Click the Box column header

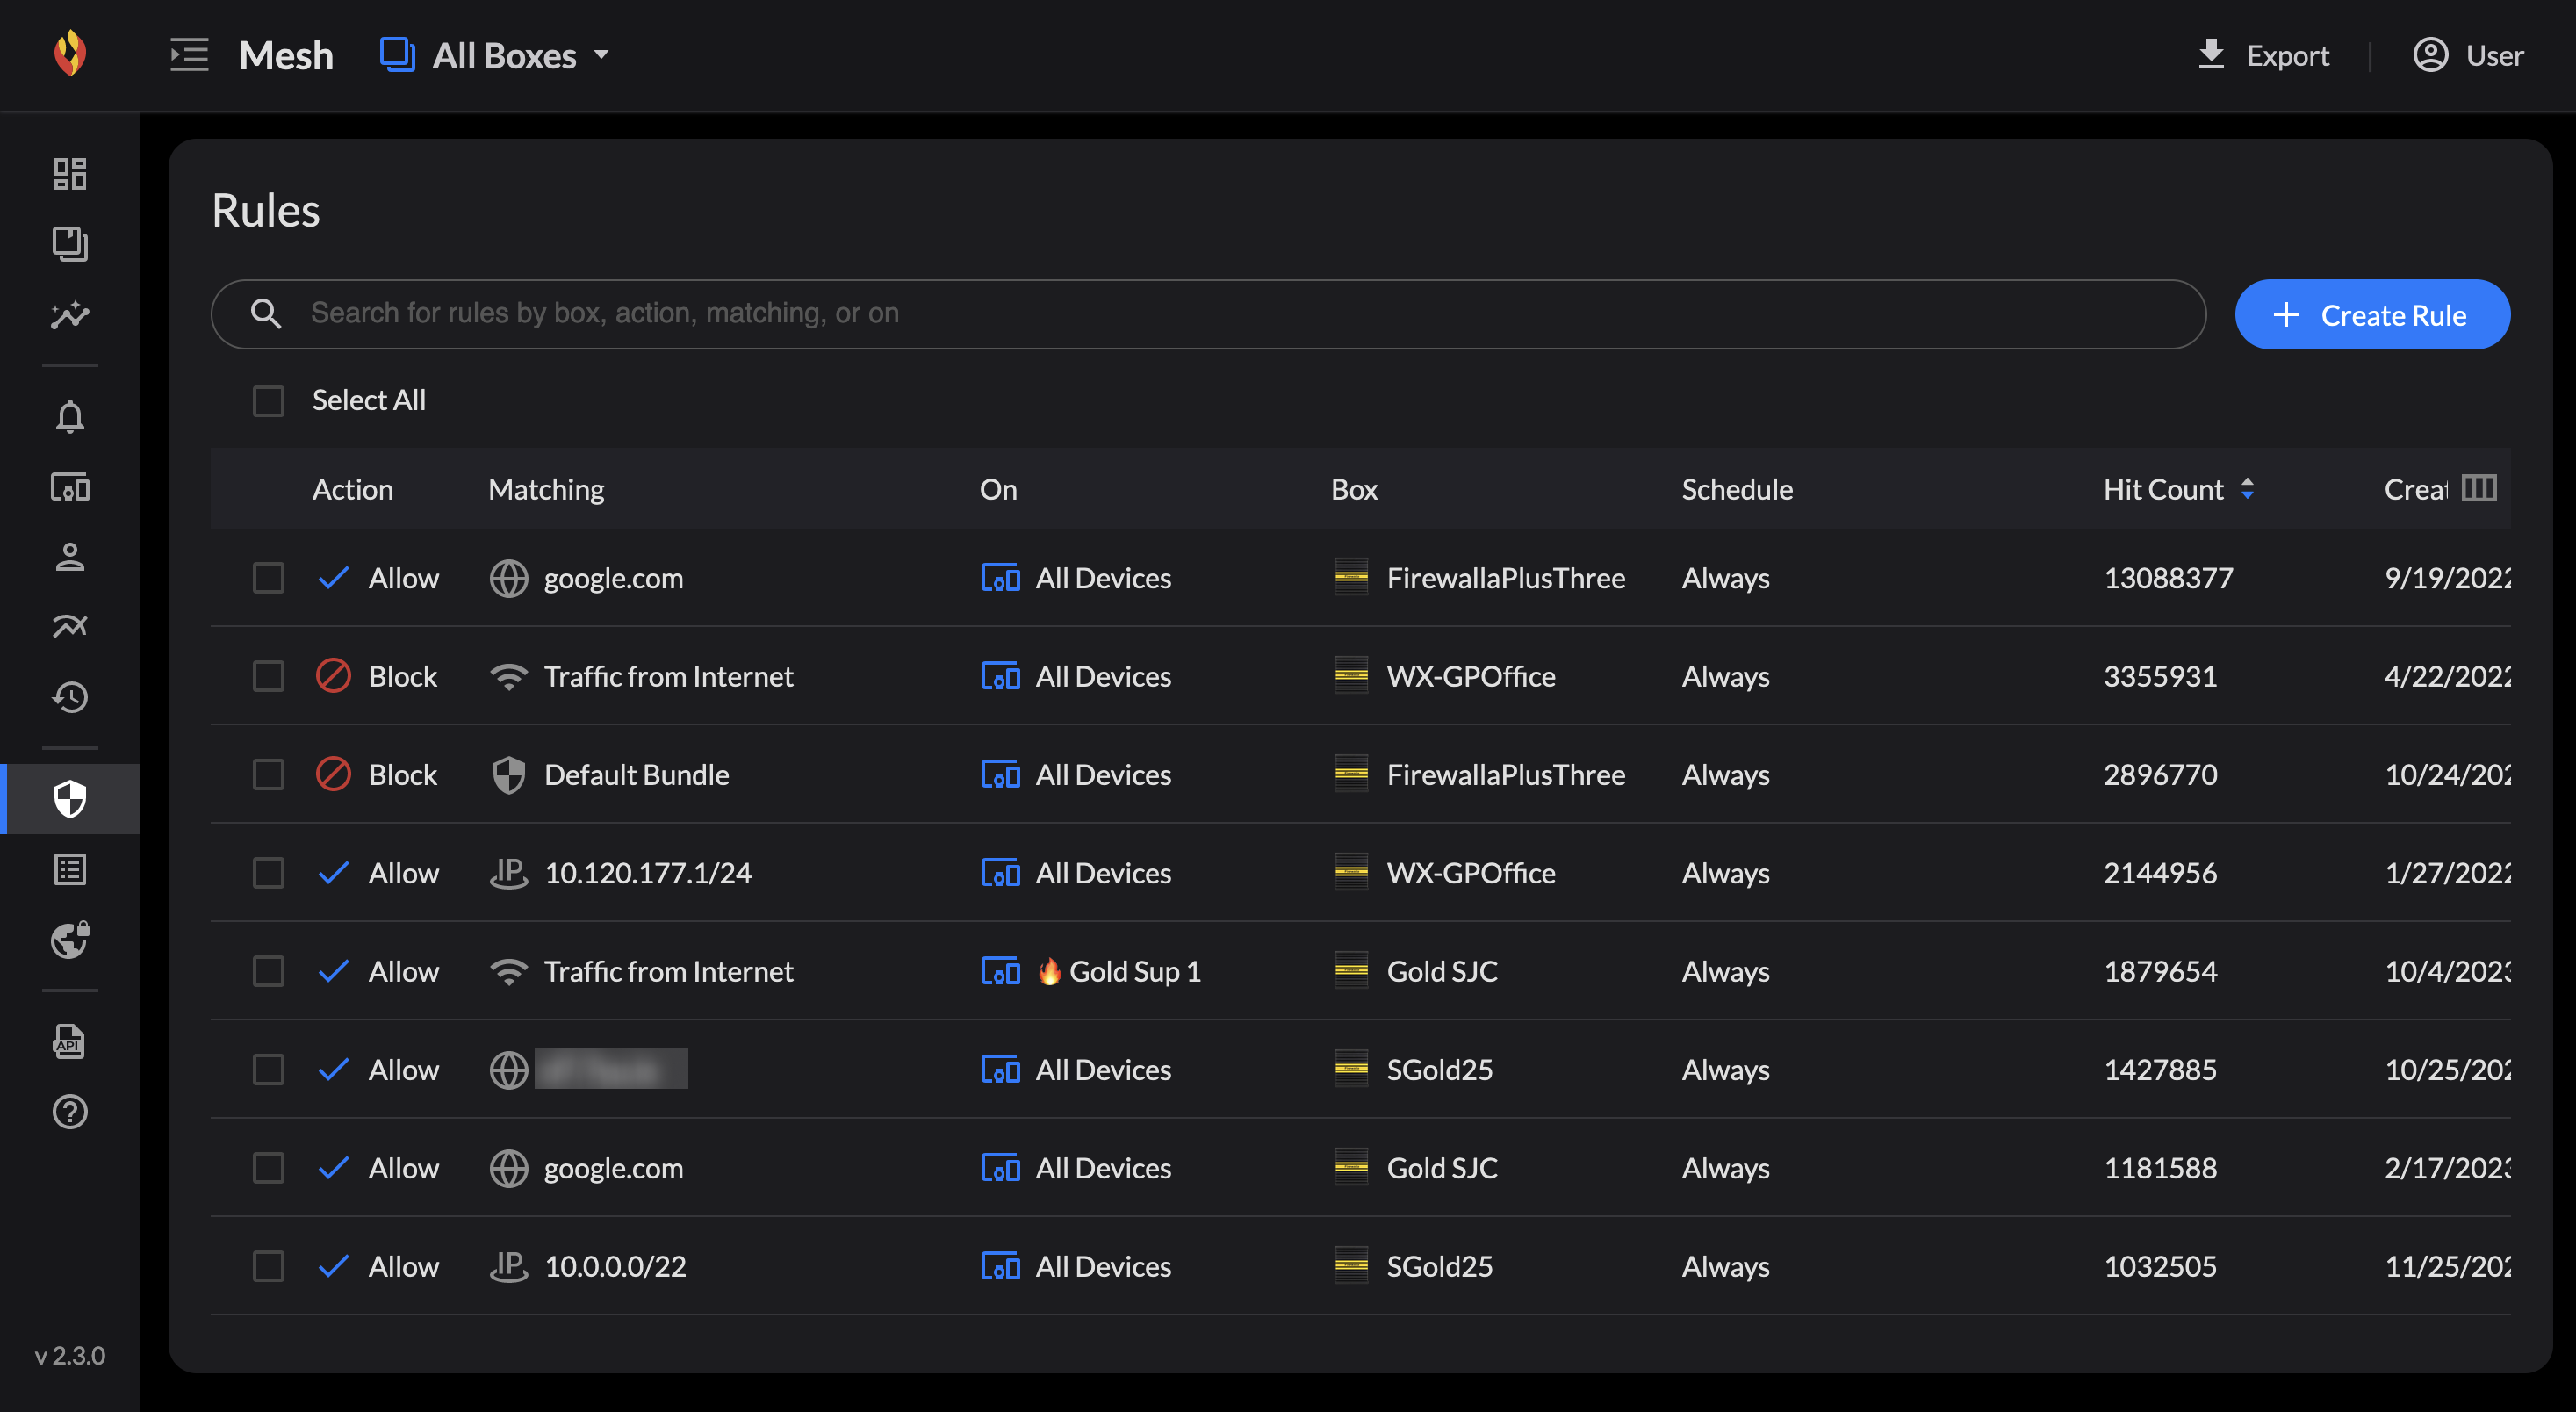pos(1354,489)
